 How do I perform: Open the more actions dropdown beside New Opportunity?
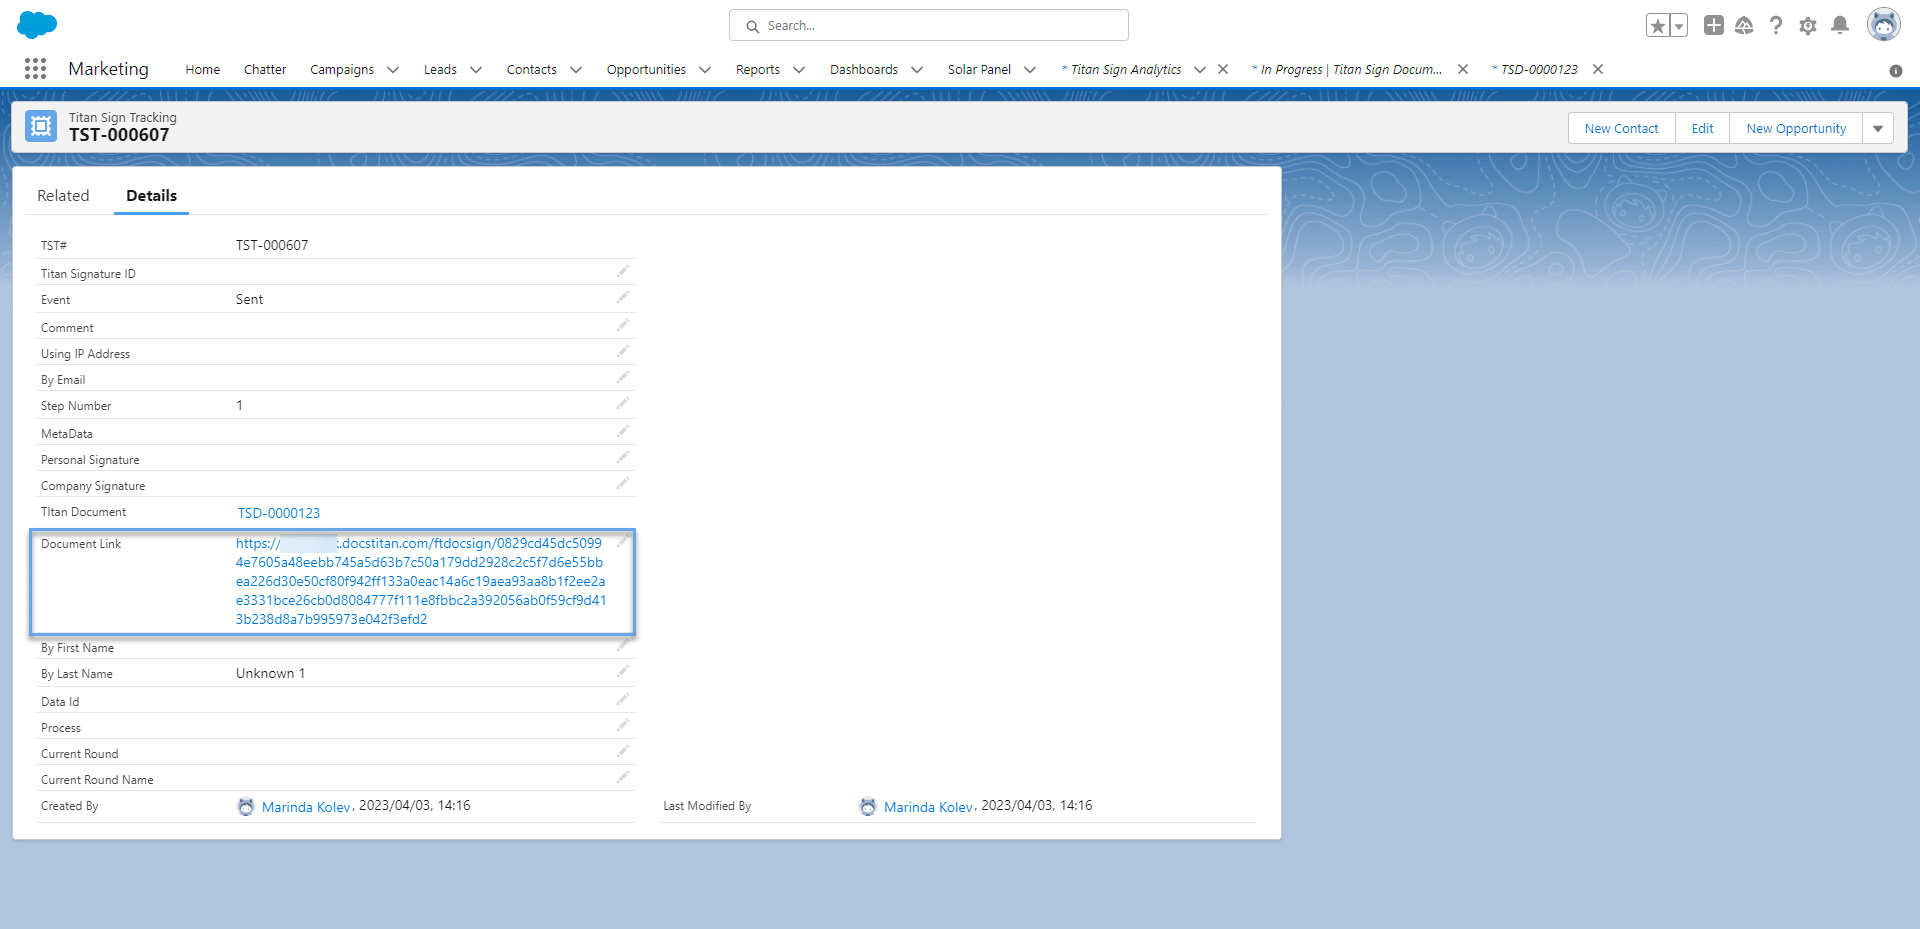point(1878,128)
